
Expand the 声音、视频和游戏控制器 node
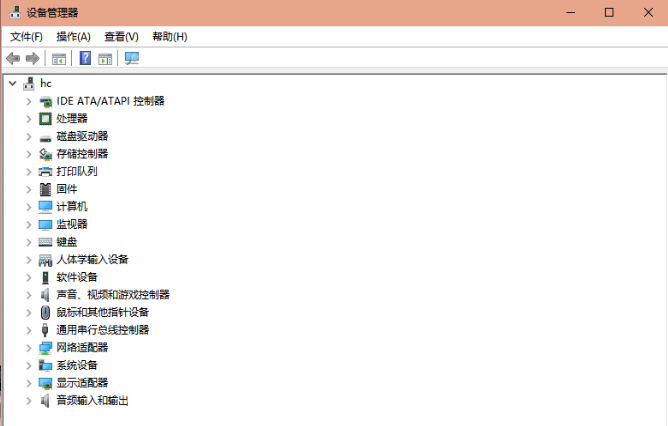click(29, 295)
